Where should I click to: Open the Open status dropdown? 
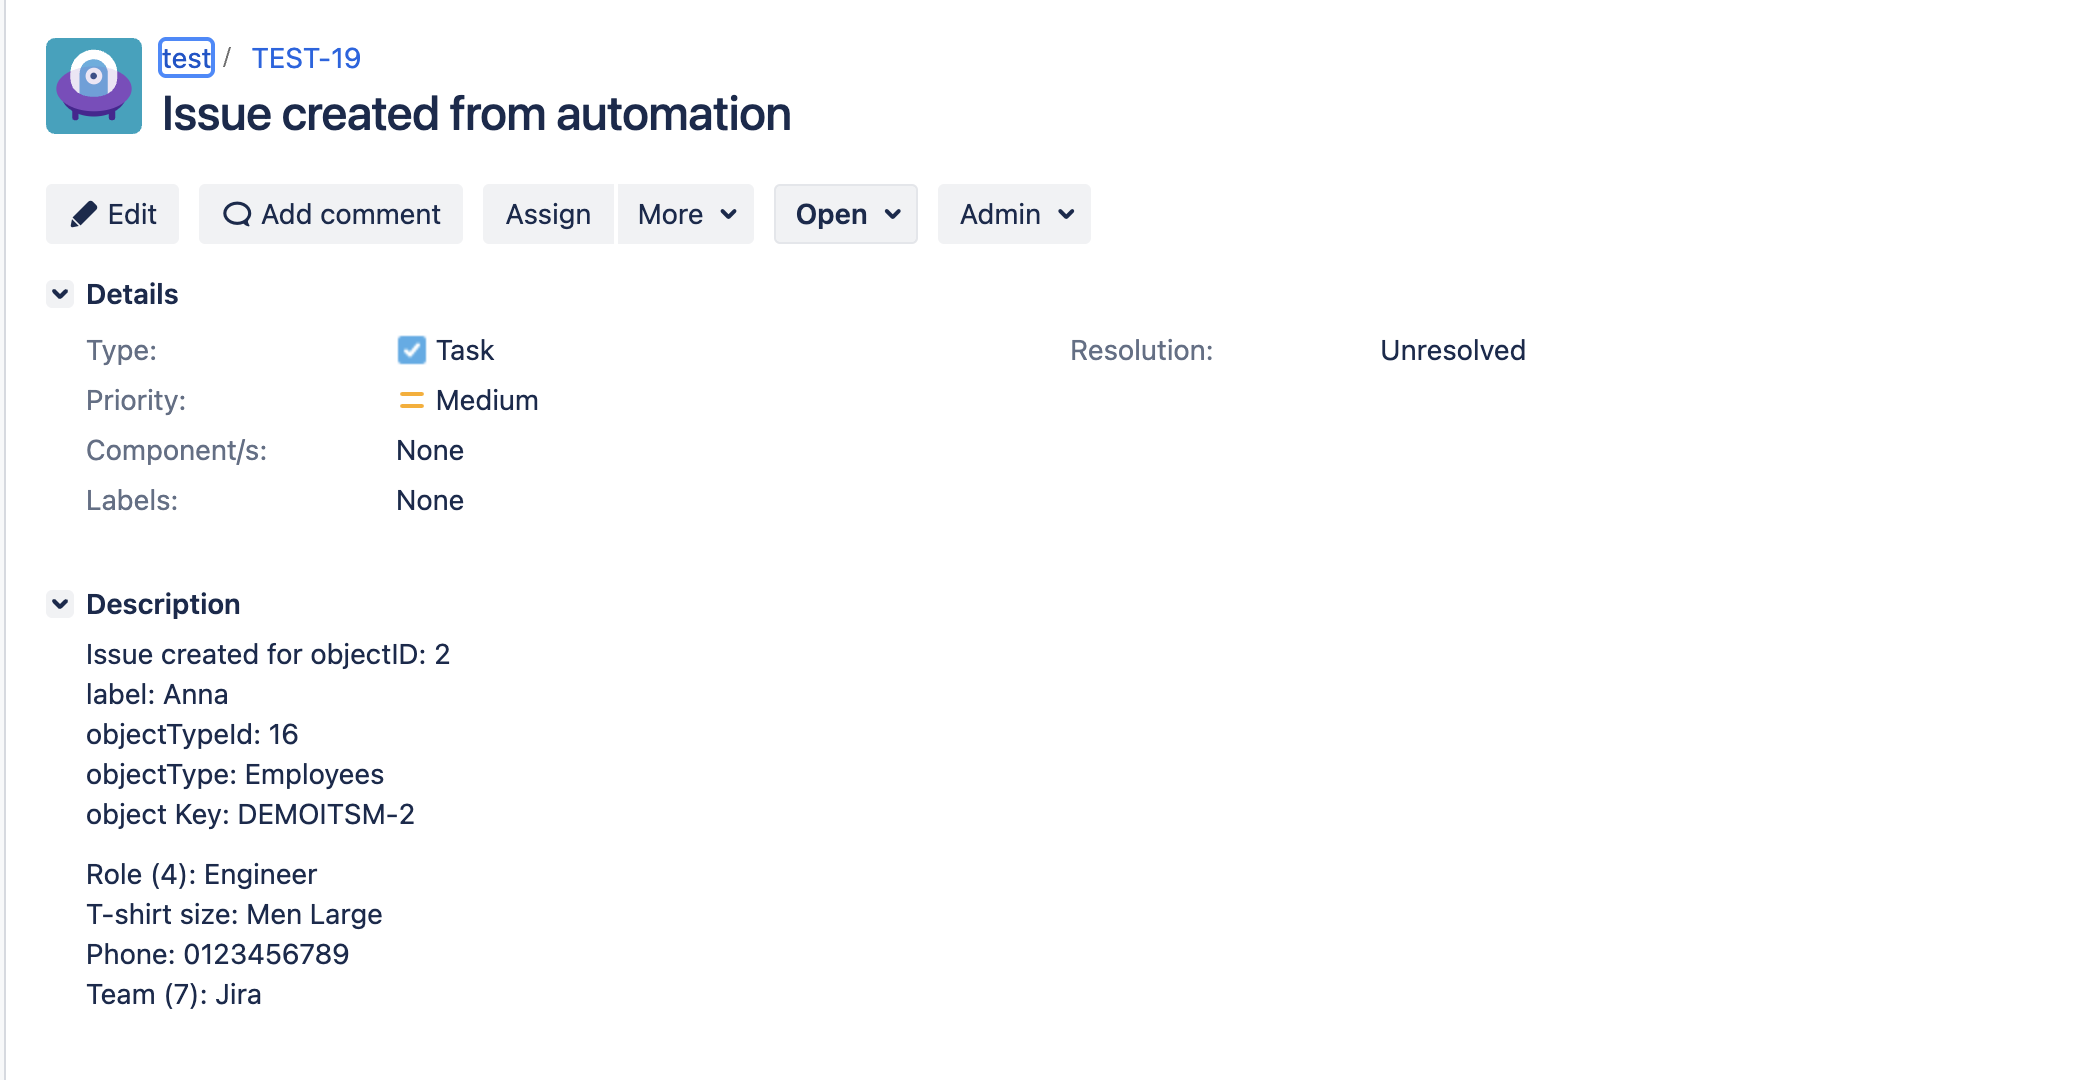tap(846, 214)
